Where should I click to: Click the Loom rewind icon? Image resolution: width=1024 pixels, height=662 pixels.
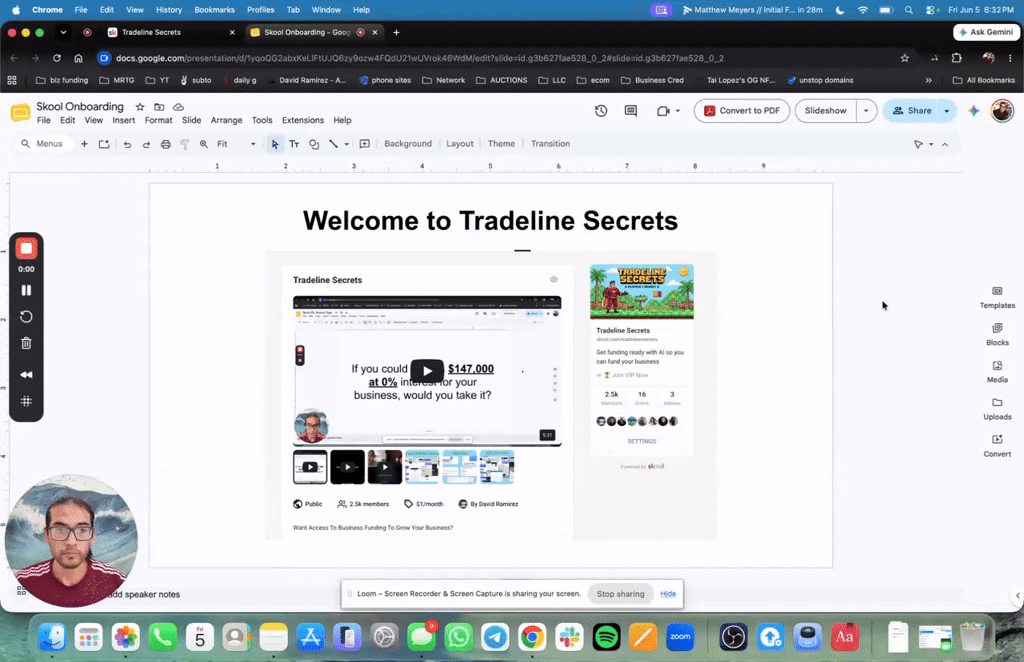(26, 375)
